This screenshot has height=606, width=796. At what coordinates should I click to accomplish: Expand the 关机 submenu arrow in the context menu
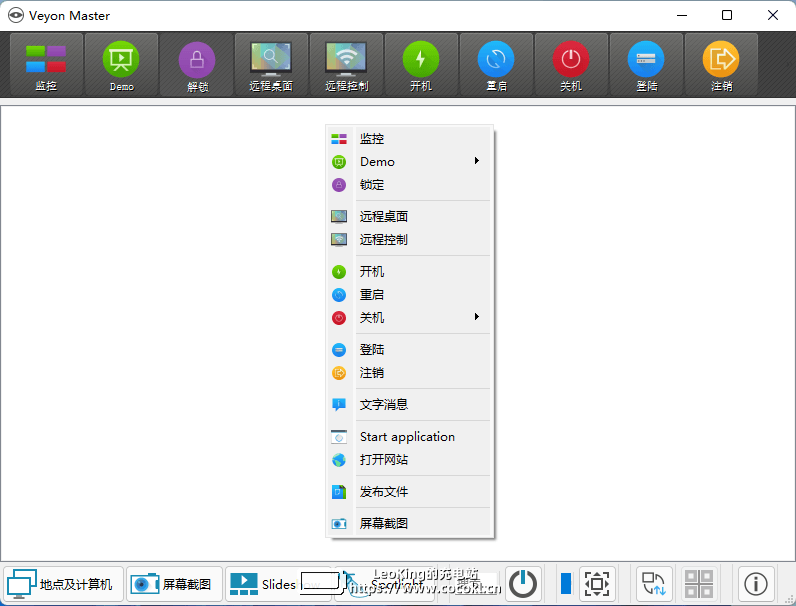[477, 317]
